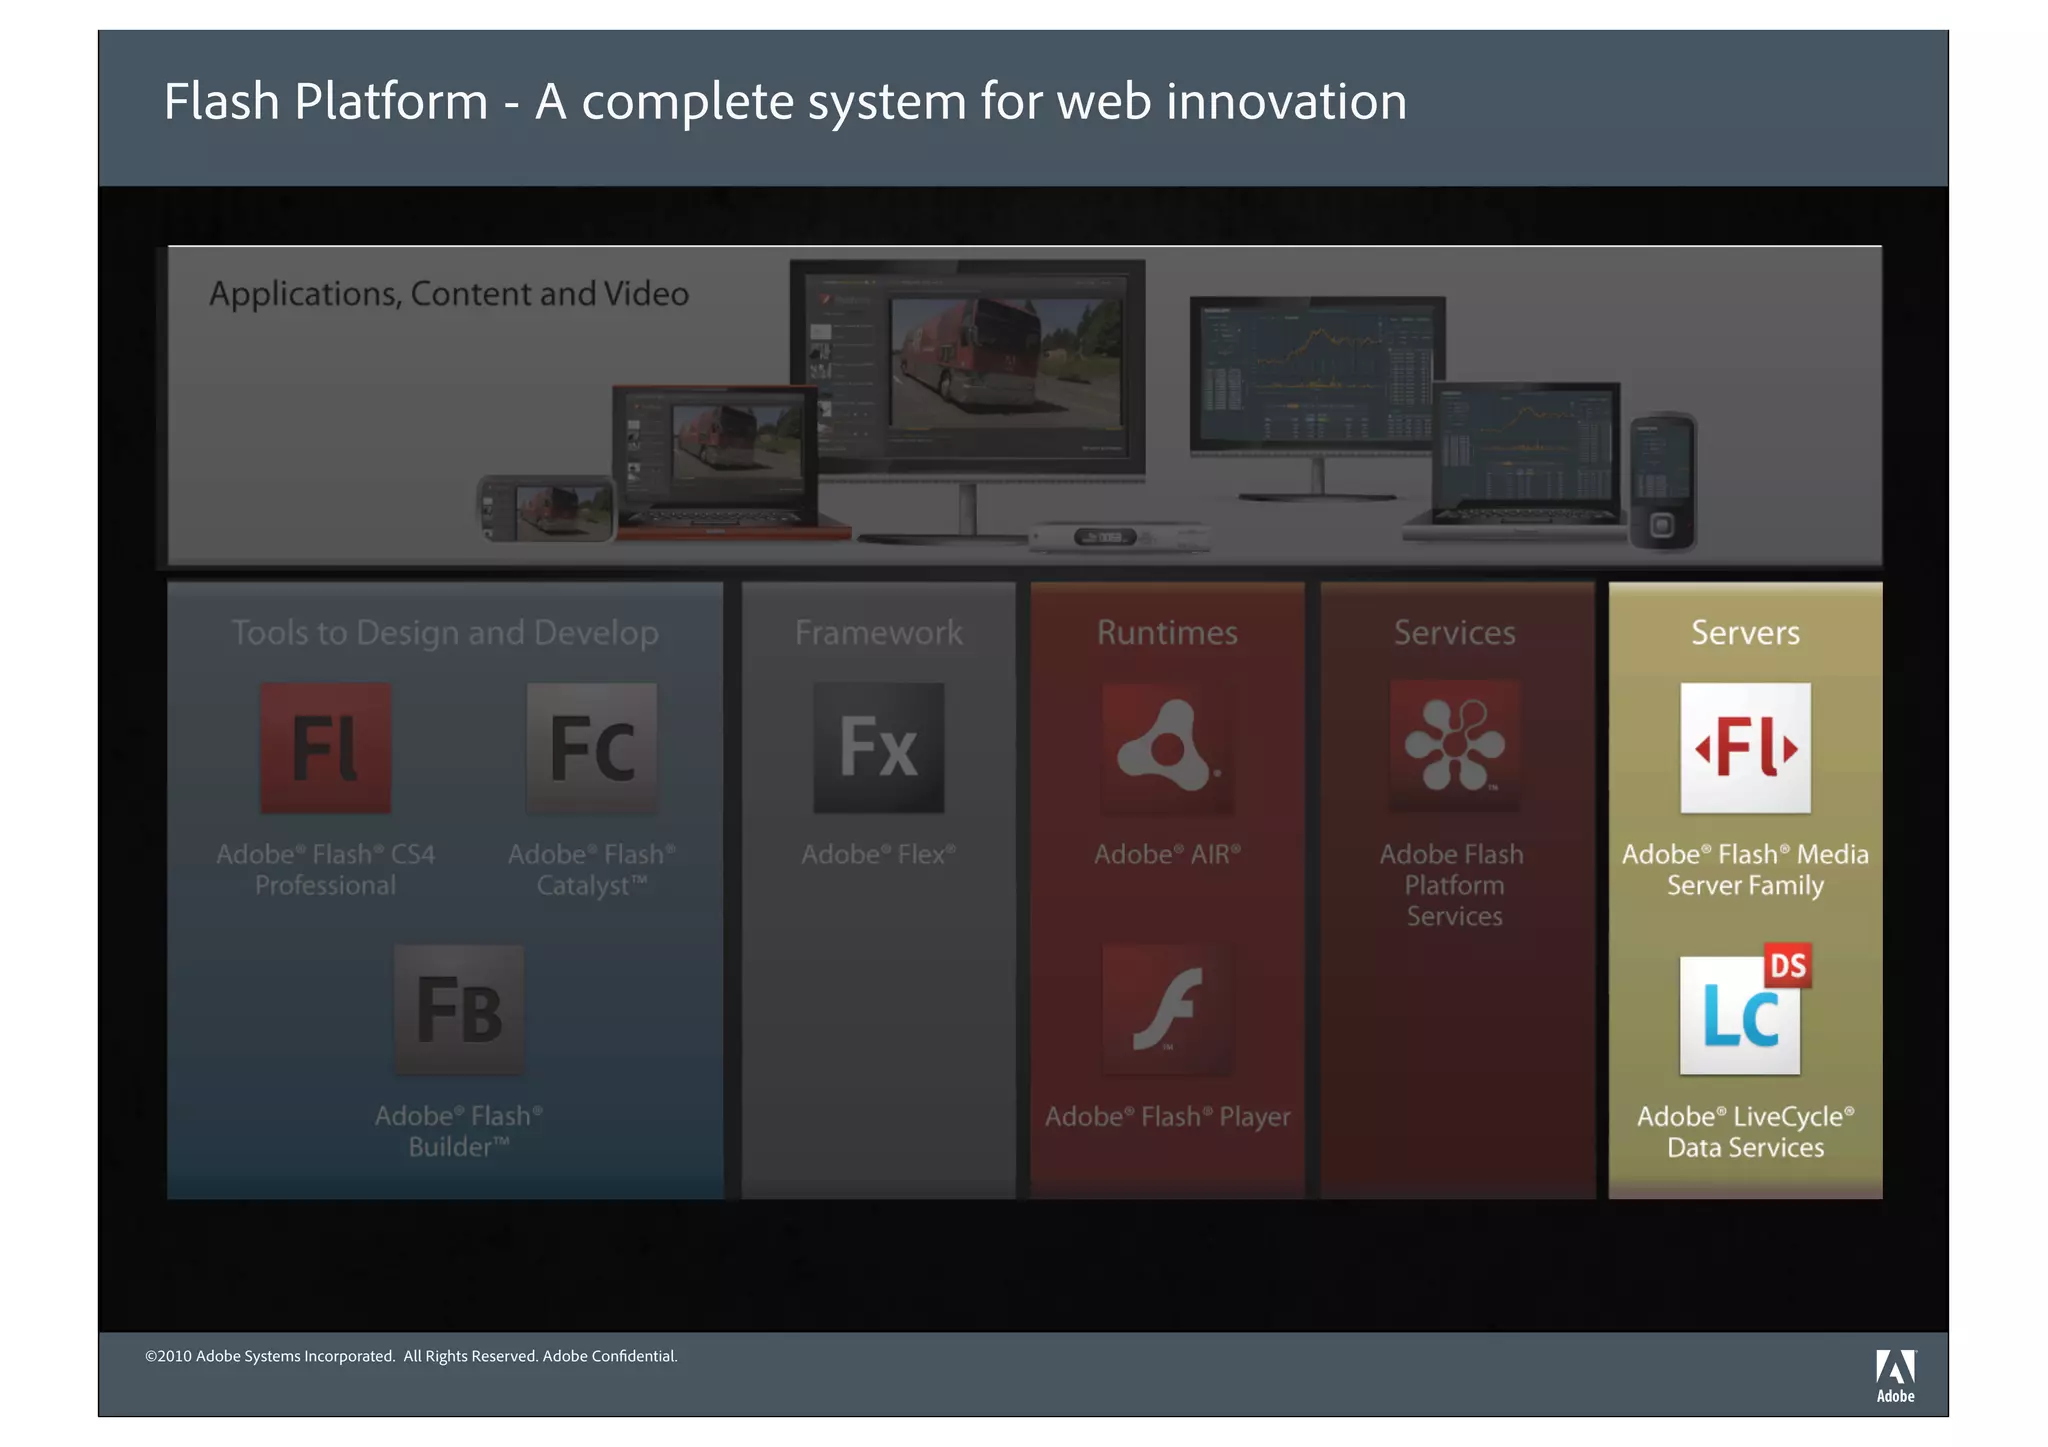Click the Adobe Flash Media Server Family label
2048x1447 pixels.
pos(1745,869)
